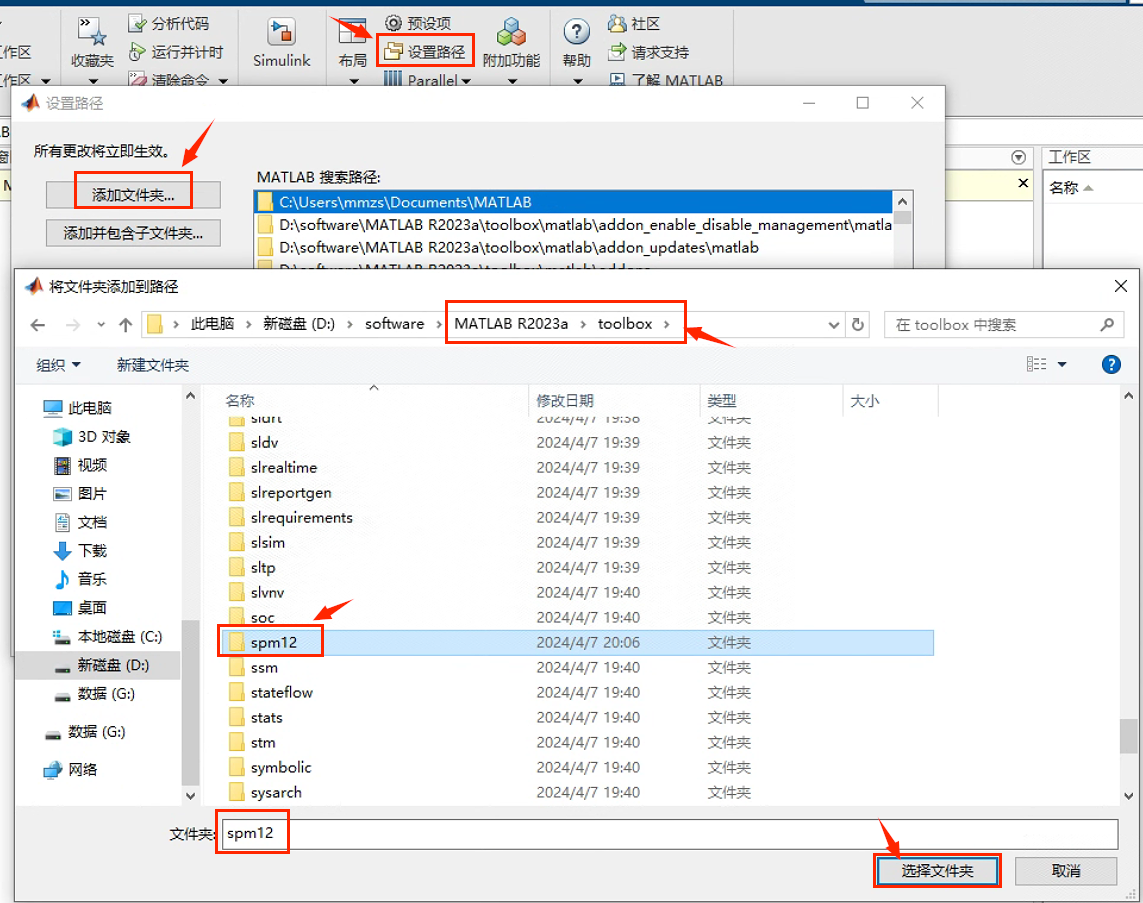Viewport: 1143px width, 903px height.
Task: Click New Folder (新建文件夹)
Action: point(153,364)
